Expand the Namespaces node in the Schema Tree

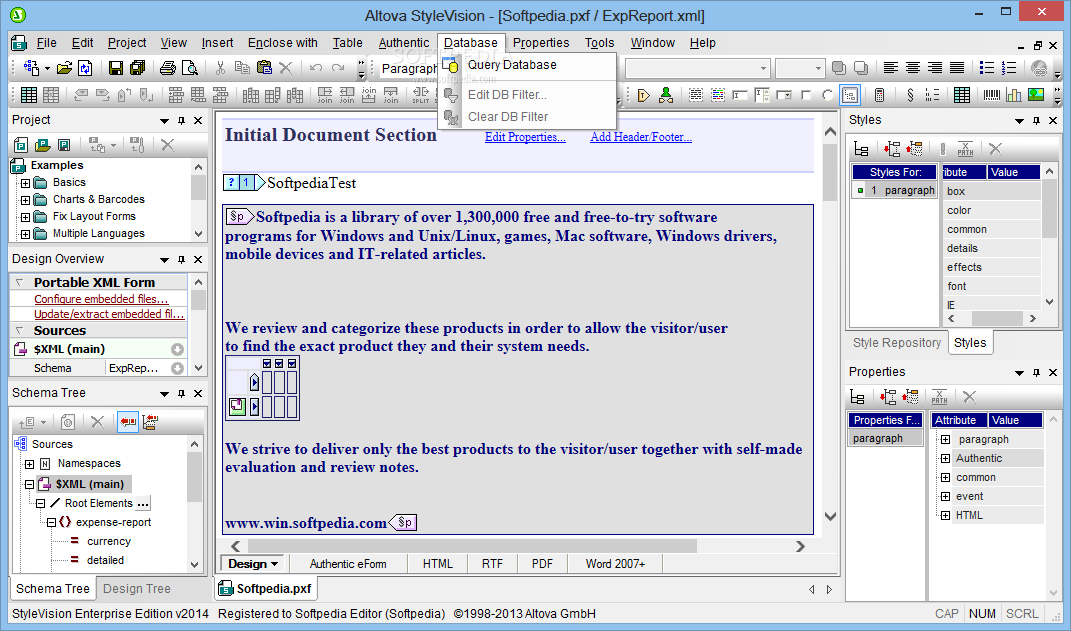[x=29, y=464]
